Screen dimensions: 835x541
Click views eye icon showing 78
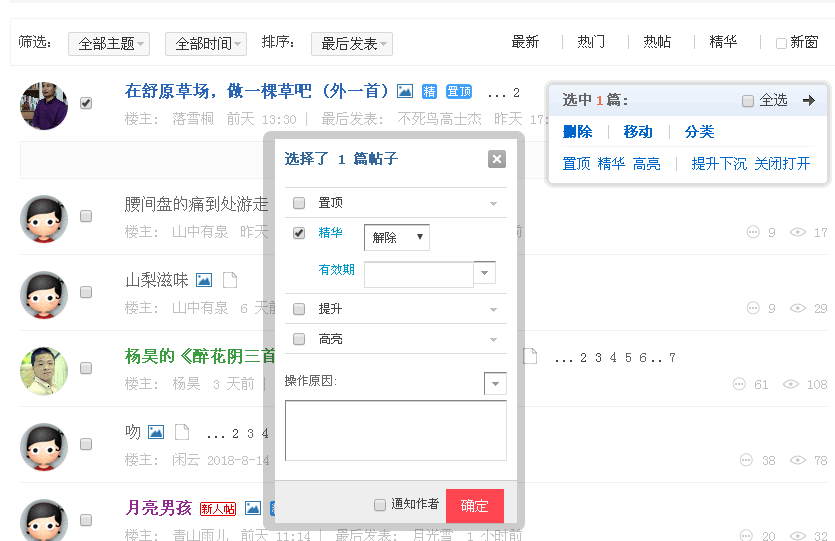pos(797,460)
